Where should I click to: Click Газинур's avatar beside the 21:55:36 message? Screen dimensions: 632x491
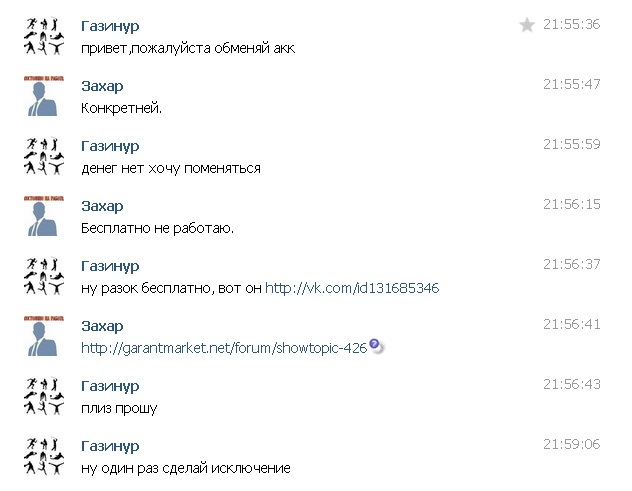44,36
